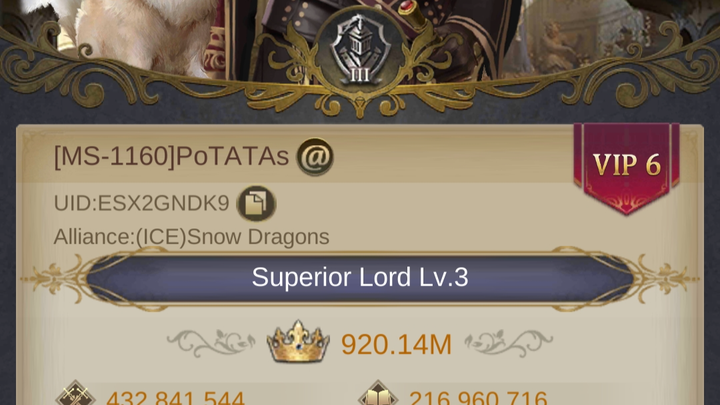Tap the white dog in the portrait
The height and width of the screenshot is (405, 720).
point(142,34)
